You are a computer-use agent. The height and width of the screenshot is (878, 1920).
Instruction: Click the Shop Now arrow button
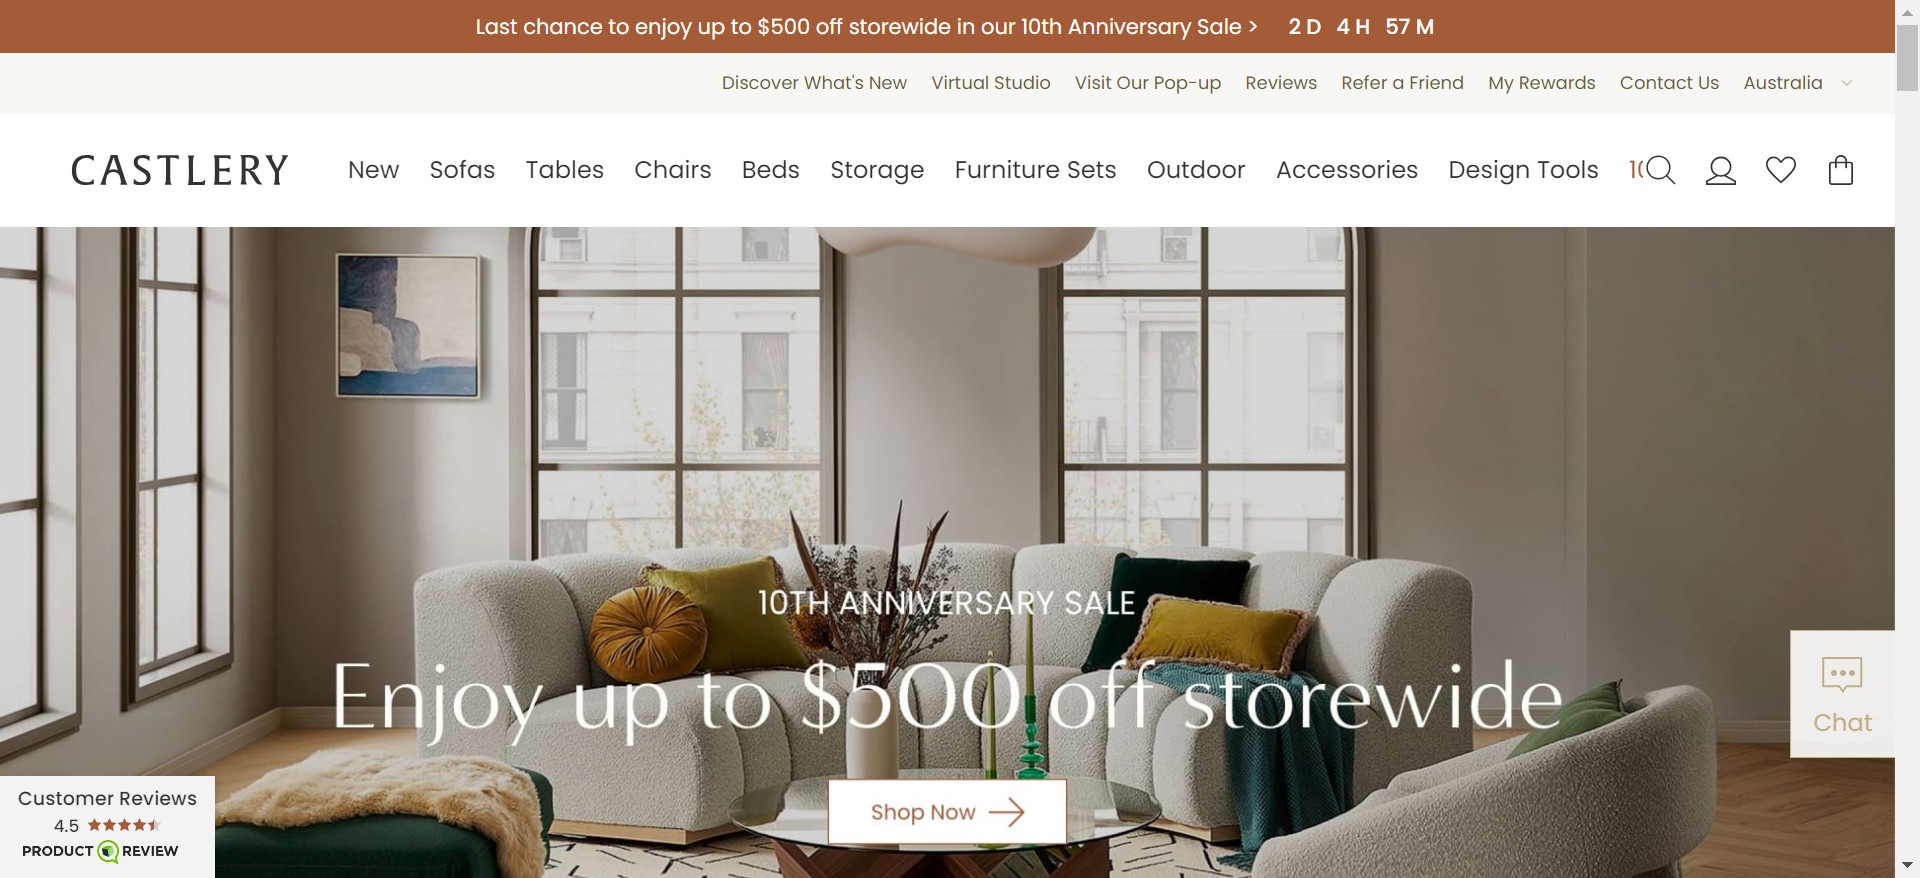coord(947,812)
